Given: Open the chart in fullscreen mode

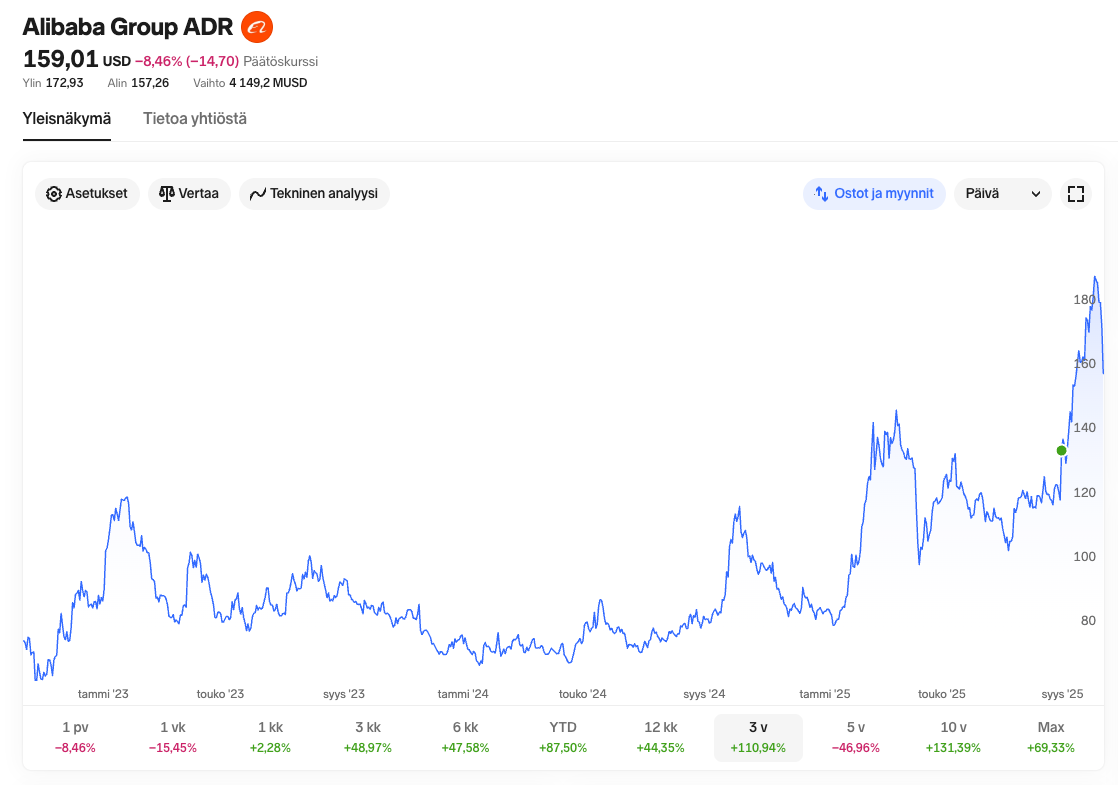Looking at the screenshot, I should (x=1076, y=194).
